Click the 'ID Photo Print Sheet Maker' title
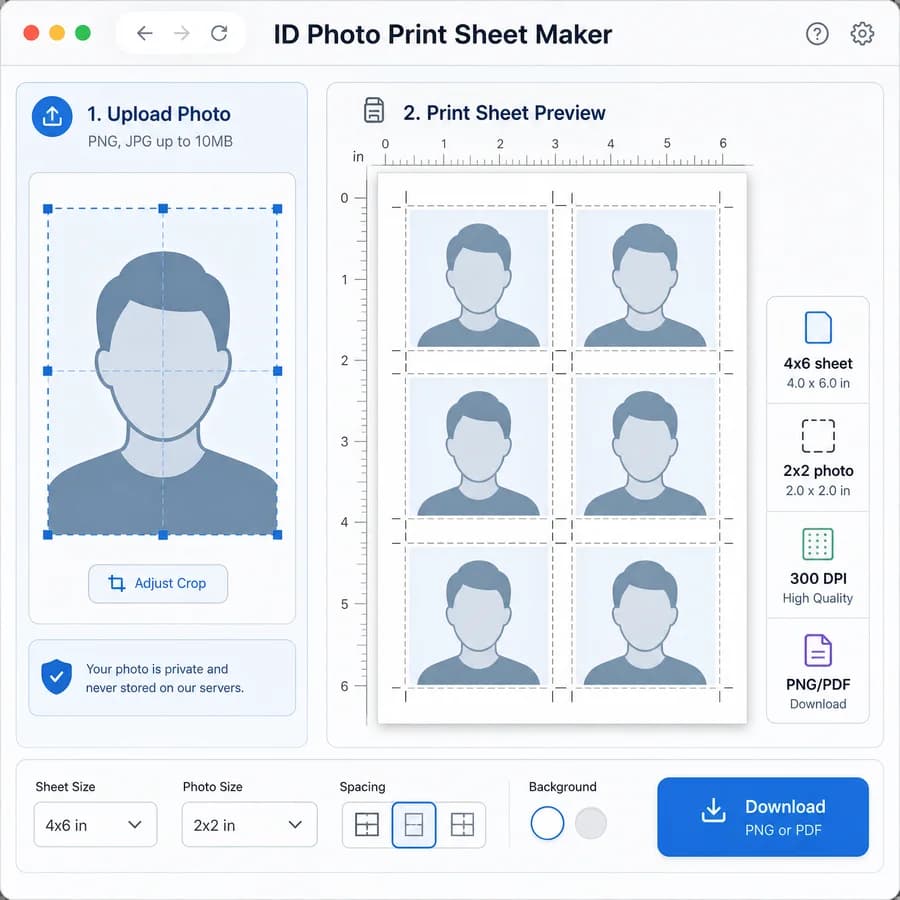This screenshot has width=900, height=900. pyautogui.click(x=443, y=34)
